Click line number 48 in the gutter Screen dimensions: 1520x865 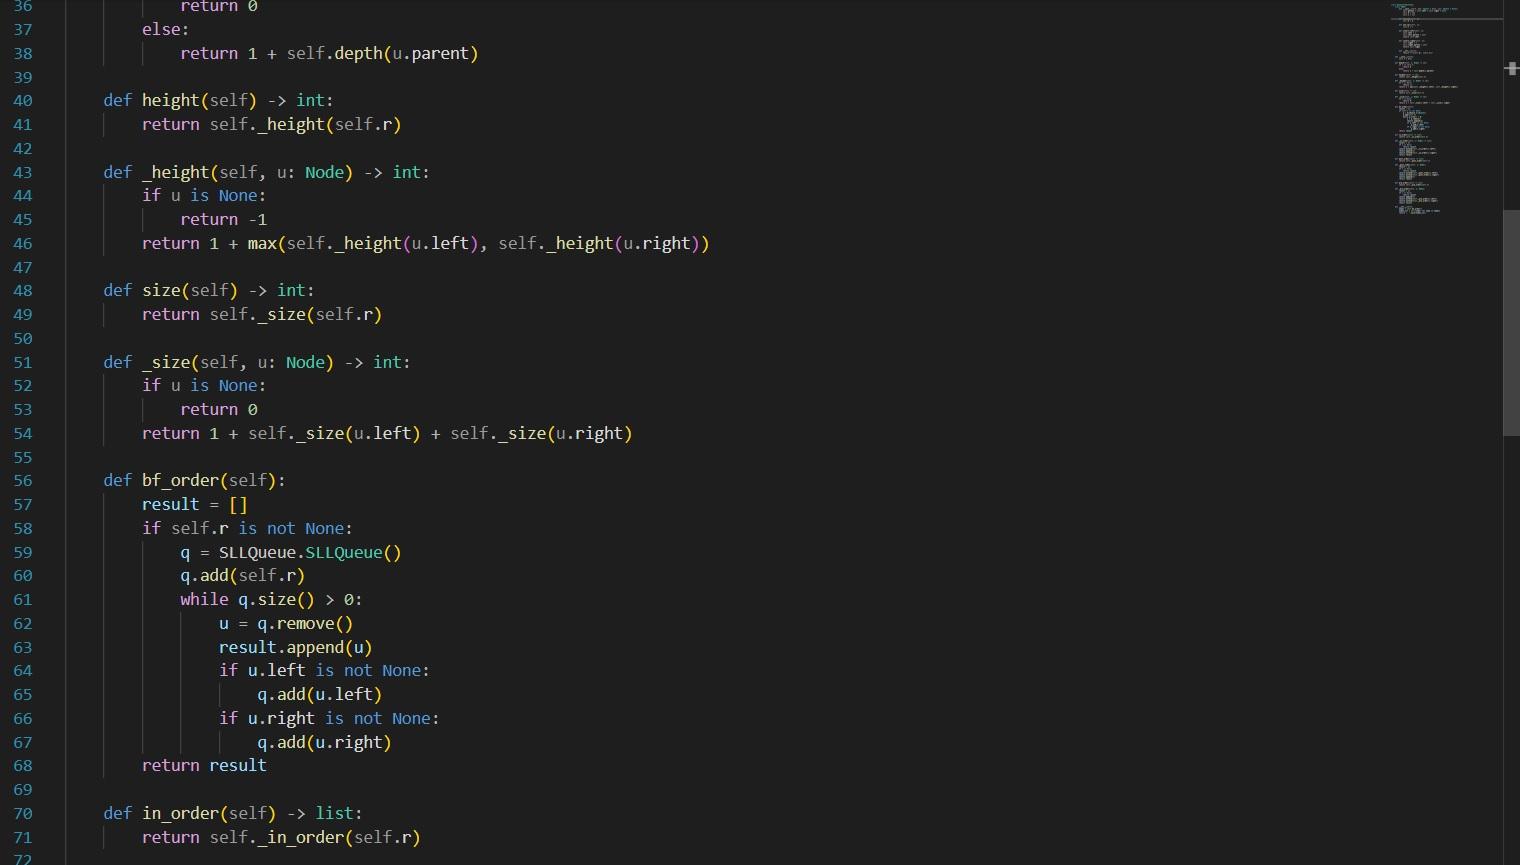(x=23, y=291)
